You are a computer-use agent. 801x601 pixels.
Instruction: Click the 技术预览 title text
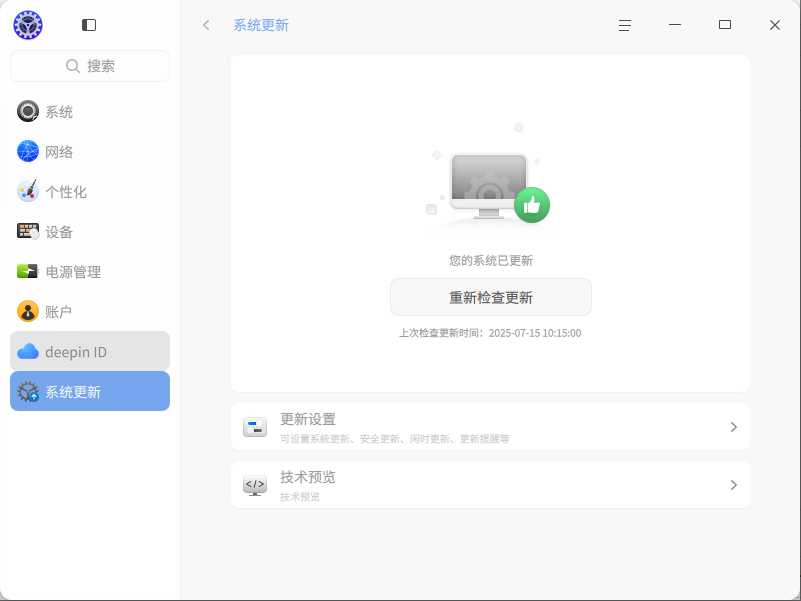(x=308, y=477)
